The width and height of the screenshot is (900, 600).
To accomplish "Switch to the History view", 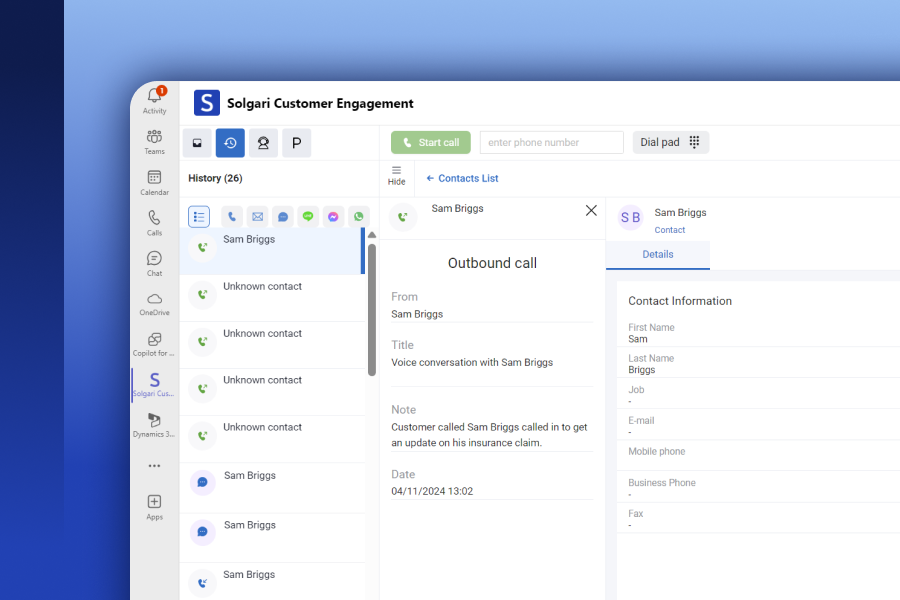I will coord(230,143).
